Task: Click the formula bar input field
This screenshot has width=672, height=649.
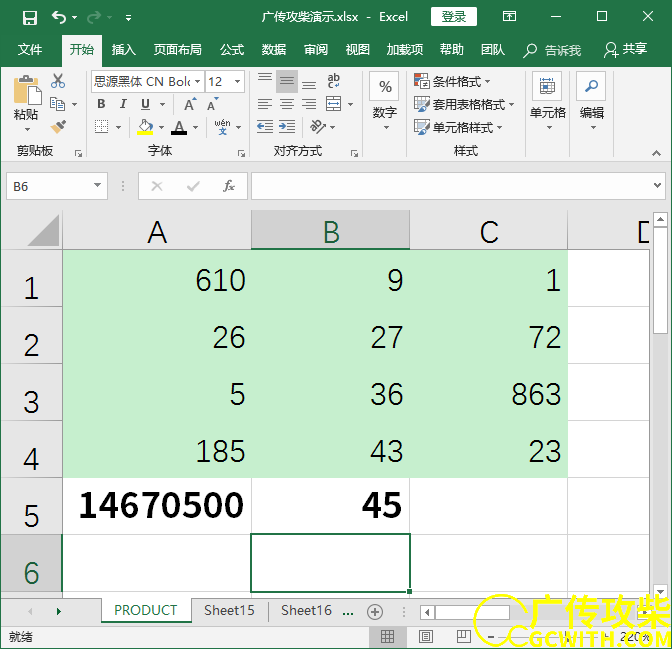Action: 451,186
